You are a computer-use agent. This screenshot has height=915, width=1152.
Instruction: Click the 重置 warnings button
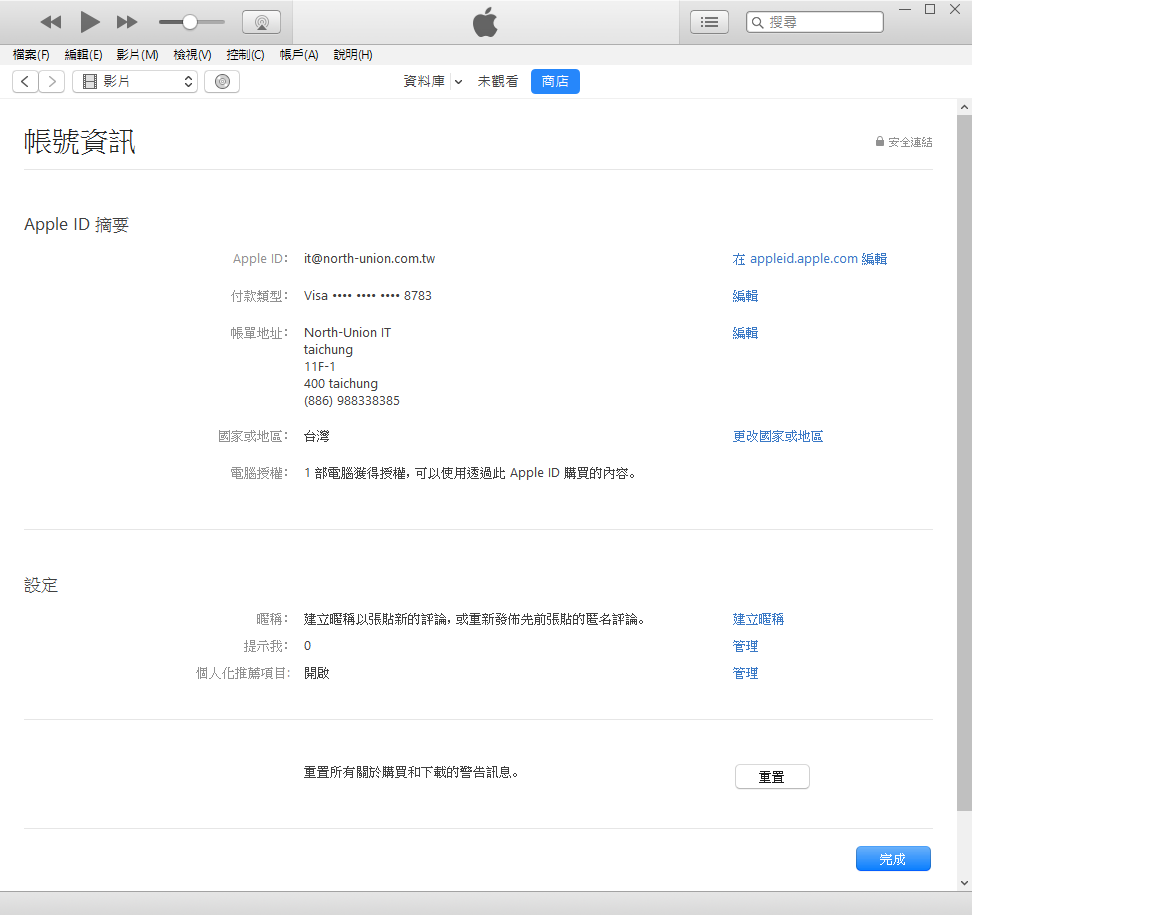click(772, 777)
